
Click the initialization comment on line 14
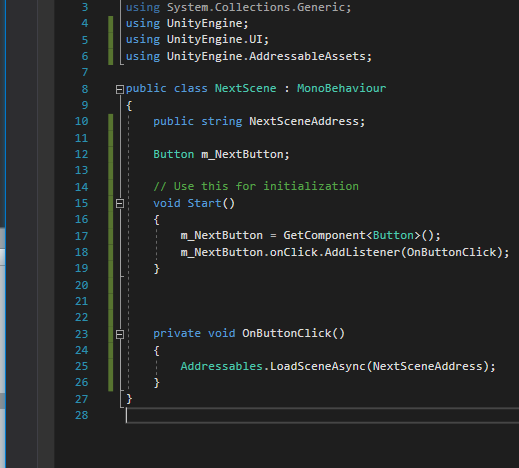(256, 186)
